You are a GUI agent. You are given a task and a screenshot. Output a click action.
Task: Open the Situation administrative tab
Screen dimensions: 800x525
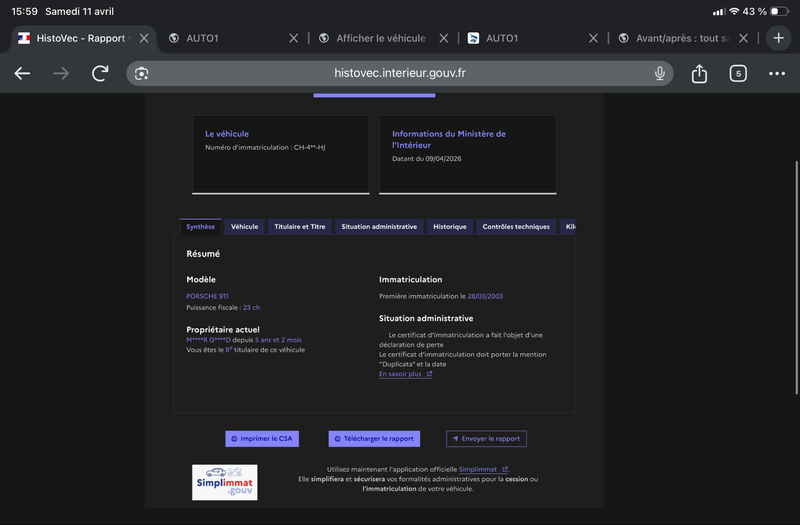[379, 227]
